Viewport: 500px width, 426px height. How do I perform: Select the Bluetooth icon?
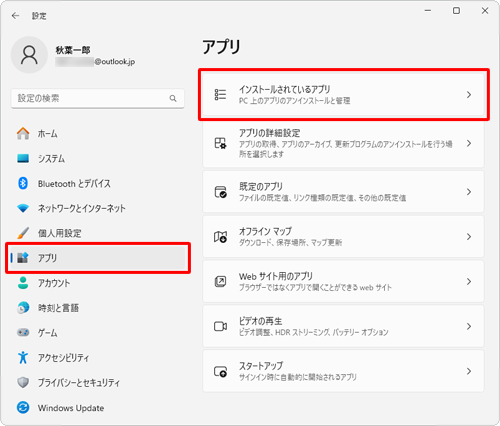(23, 183)
